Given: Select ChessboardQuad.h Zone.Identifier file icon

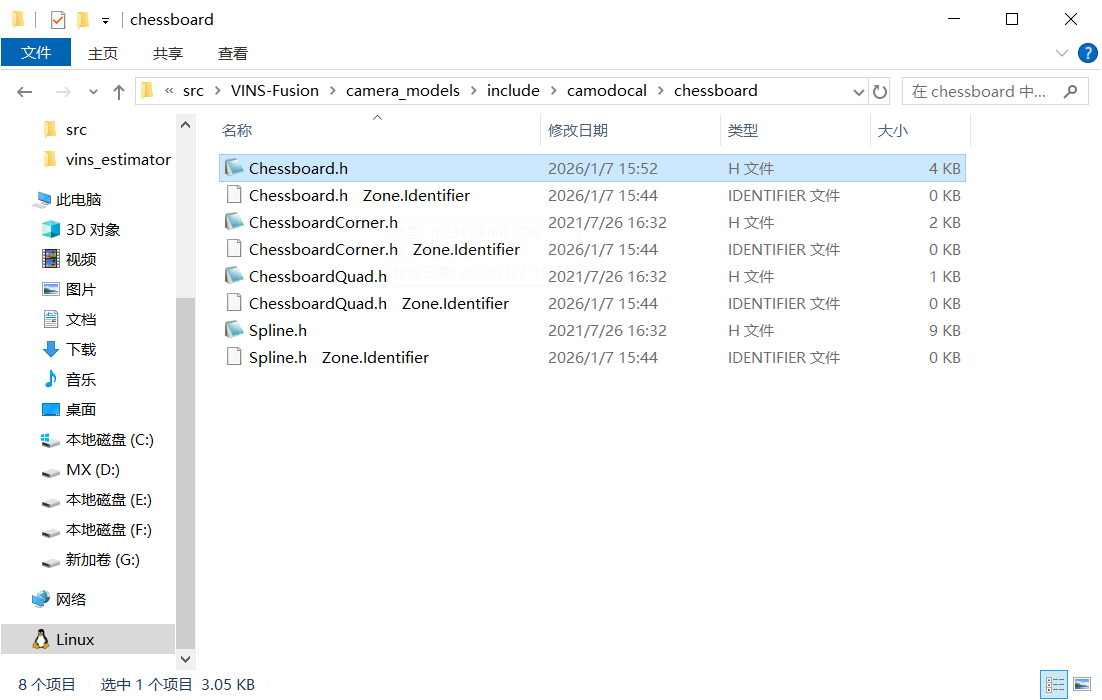Looking at the screenshot, I should pos(234,303).
